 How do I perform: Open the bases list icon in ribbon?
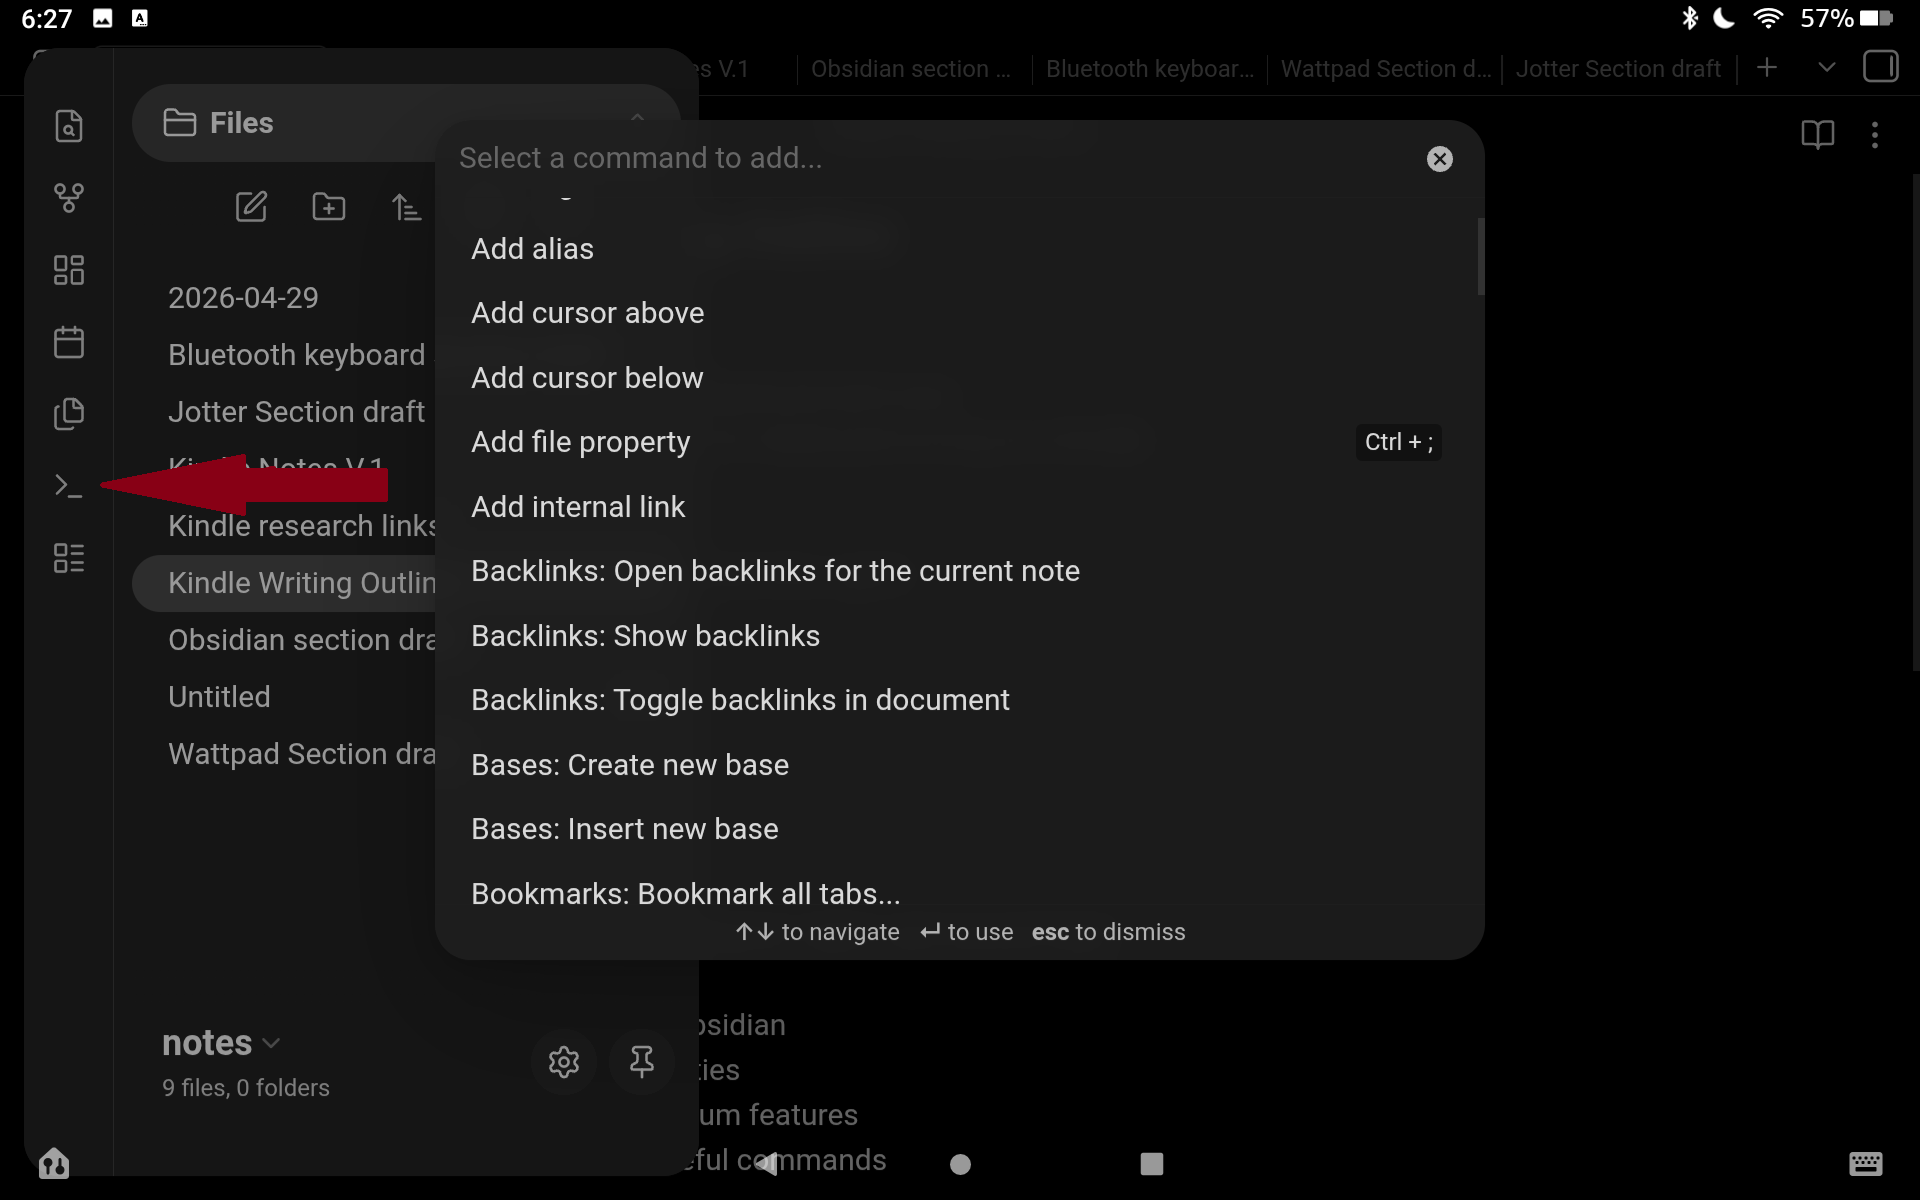tap(68, 558)
